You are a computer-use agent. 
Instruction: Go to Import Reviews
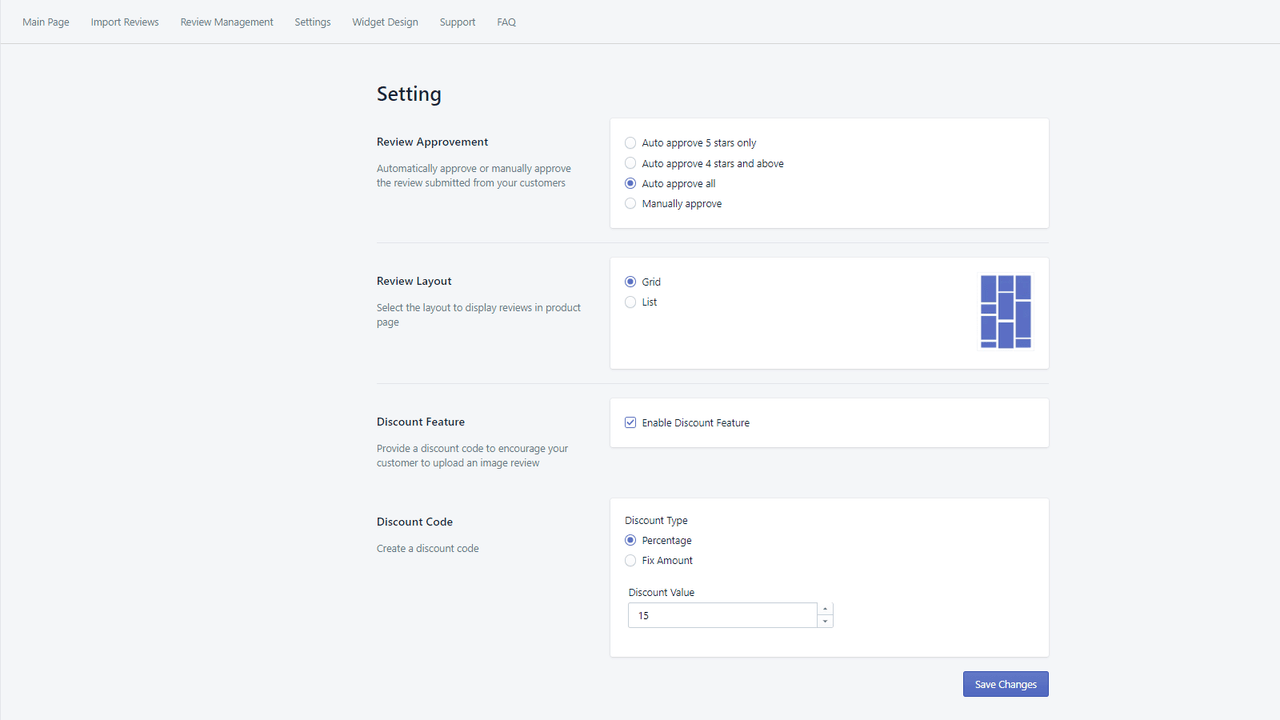(125, 22)
